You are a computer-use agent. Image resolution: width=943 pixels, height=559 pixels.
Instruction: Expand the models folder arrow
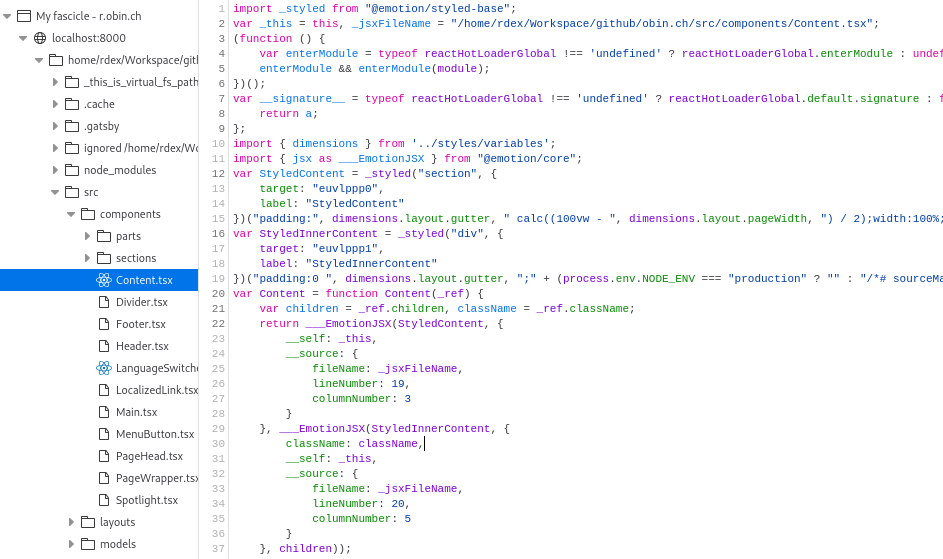(x=71, y=544)
